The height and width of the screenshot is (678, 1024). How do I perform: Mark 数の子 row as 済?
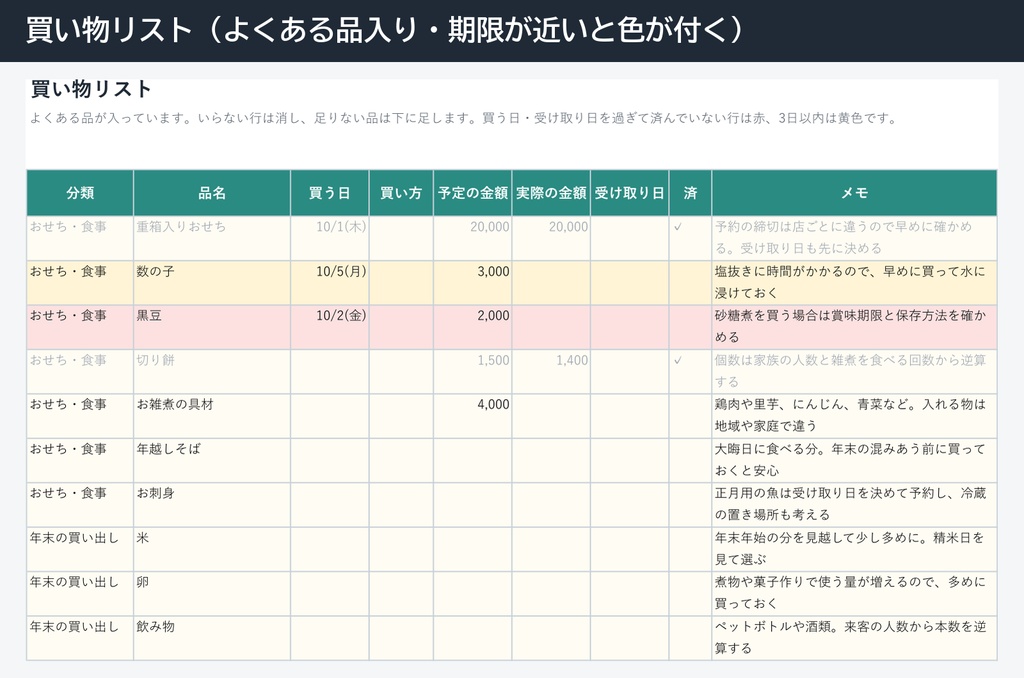pos(690,283)
